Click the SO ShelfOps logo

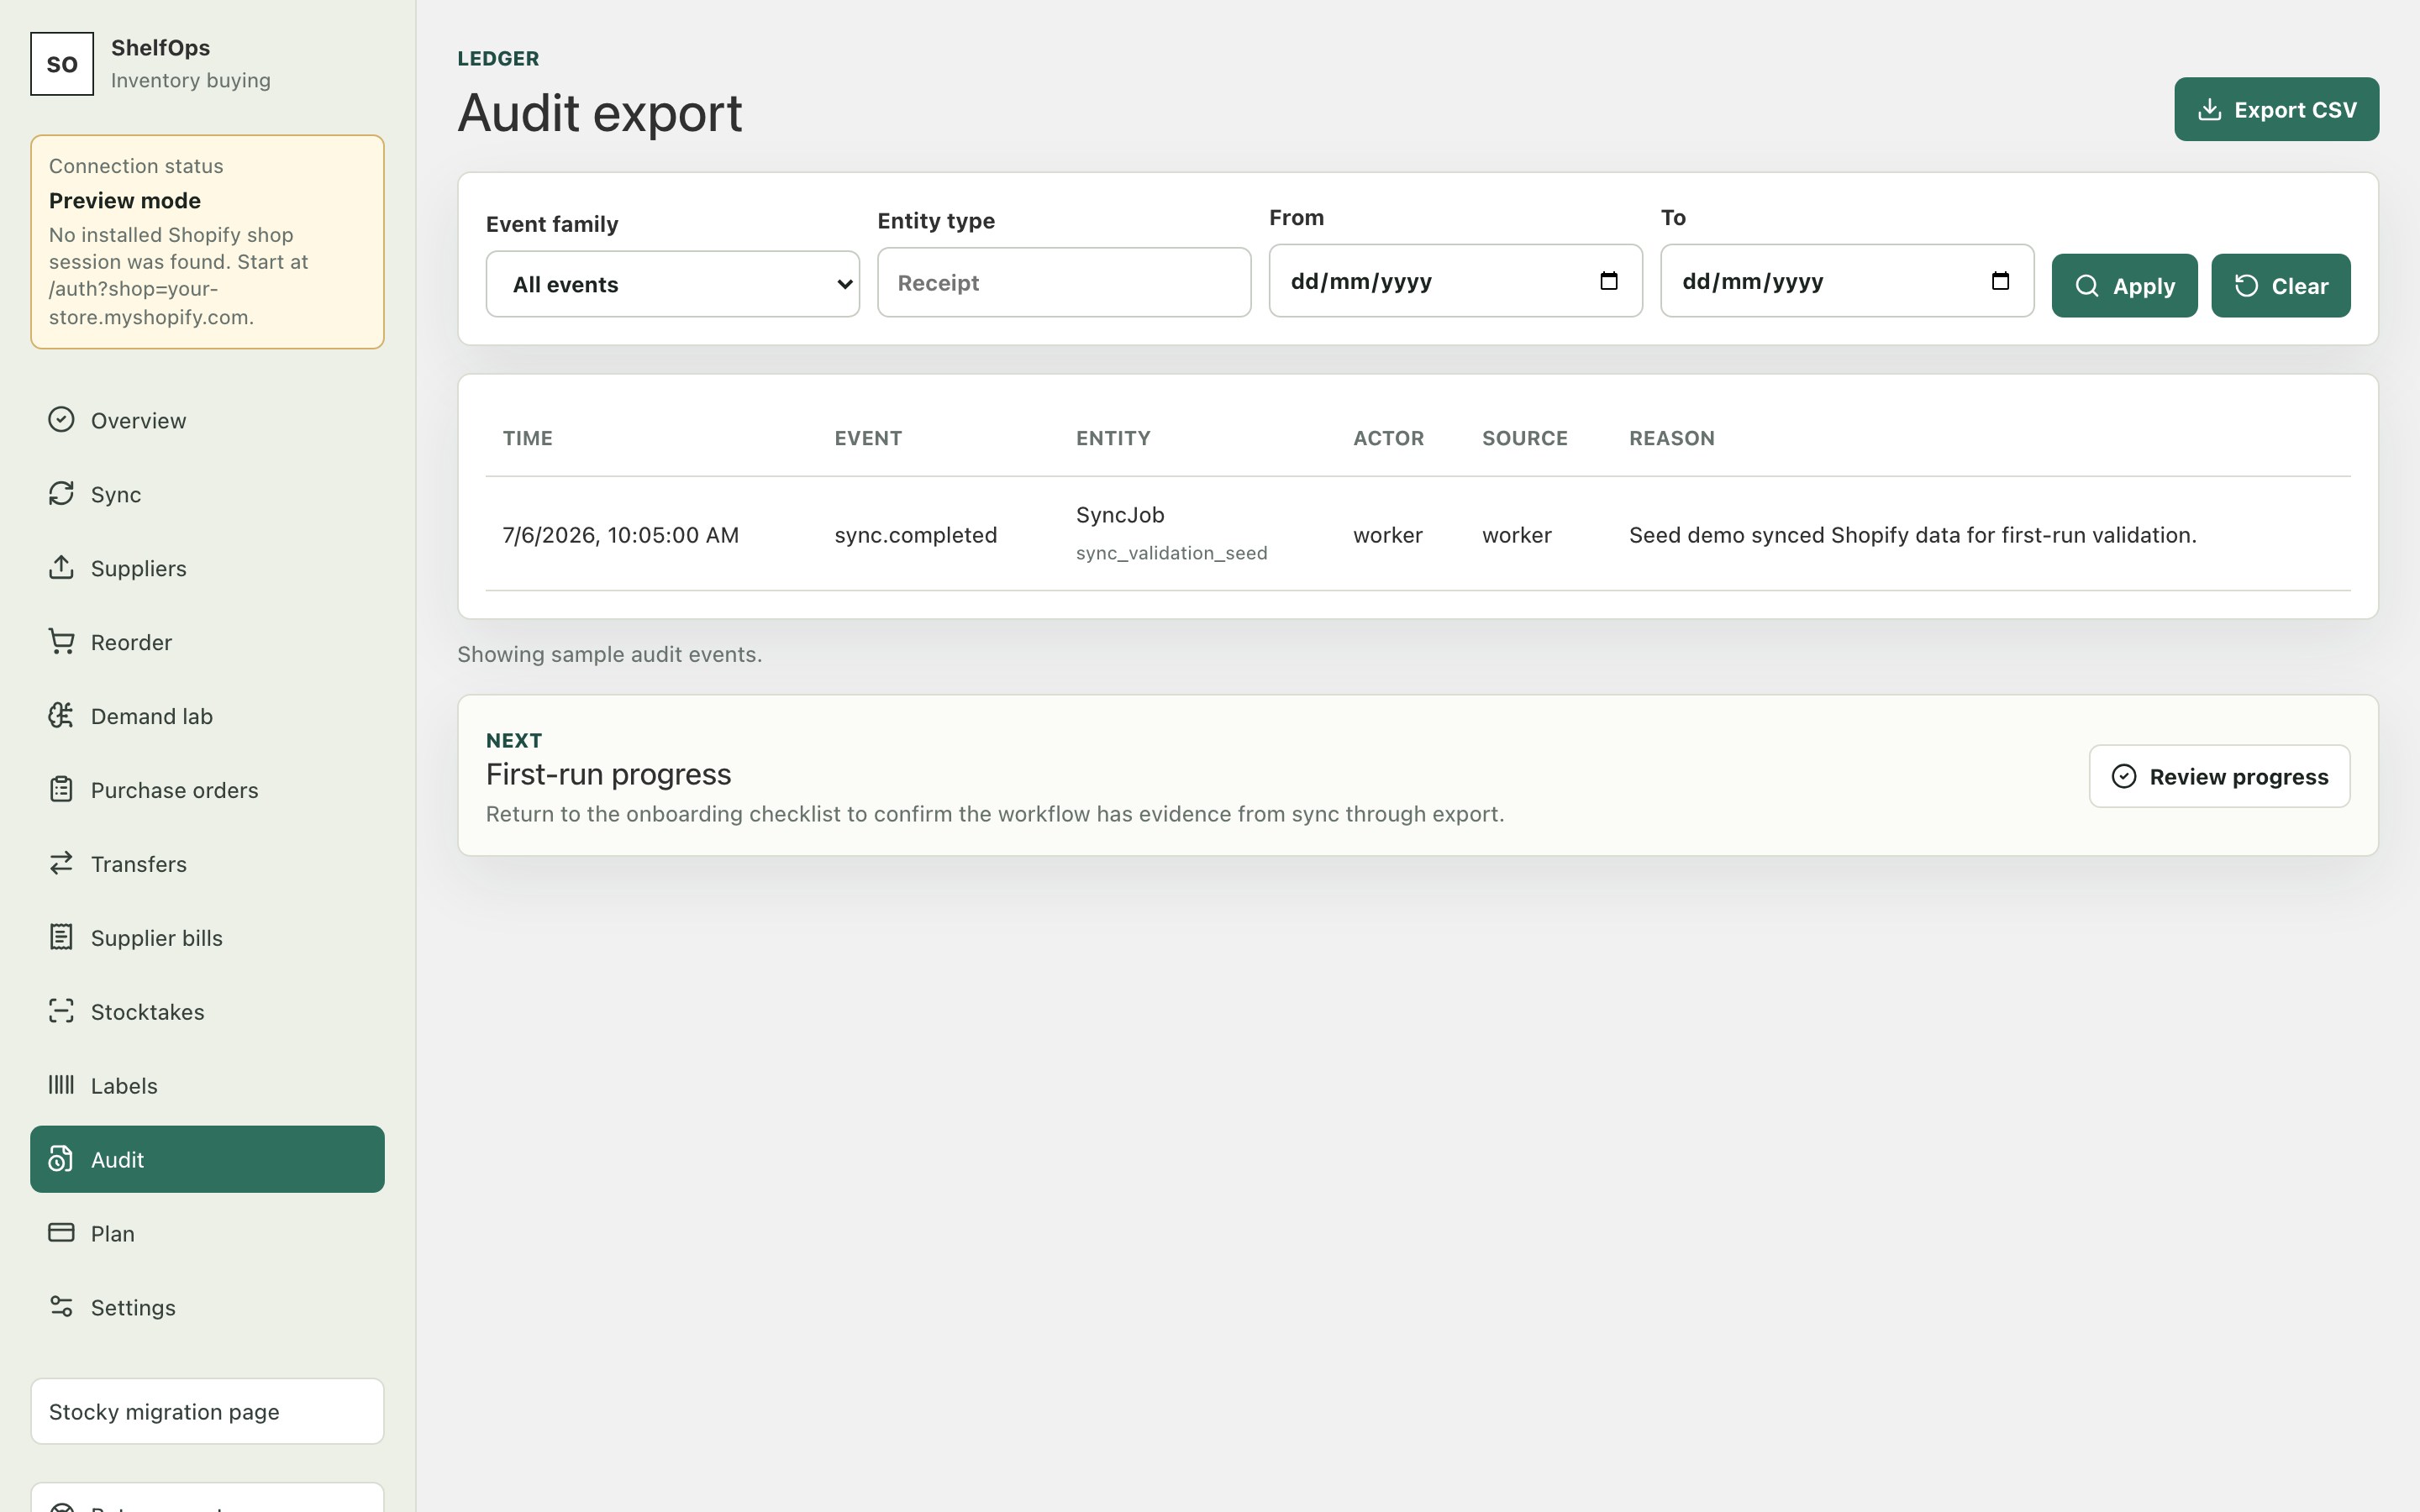click(62, 64)
